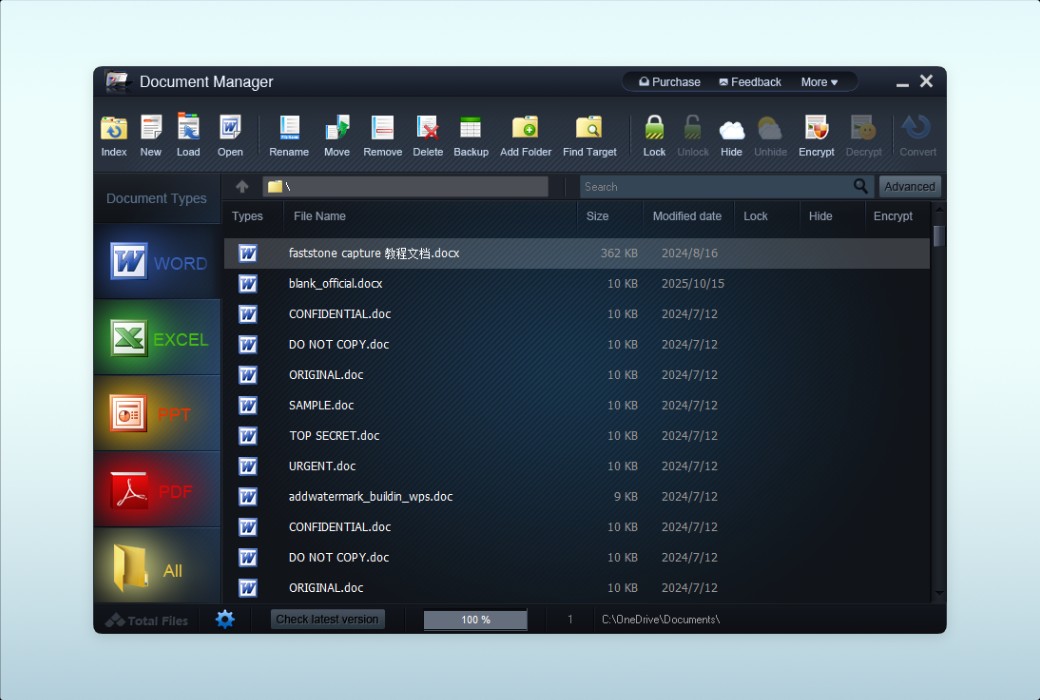Switch to the EXCEL document type
Viewport: 1040px width, 700px height.
158,339
